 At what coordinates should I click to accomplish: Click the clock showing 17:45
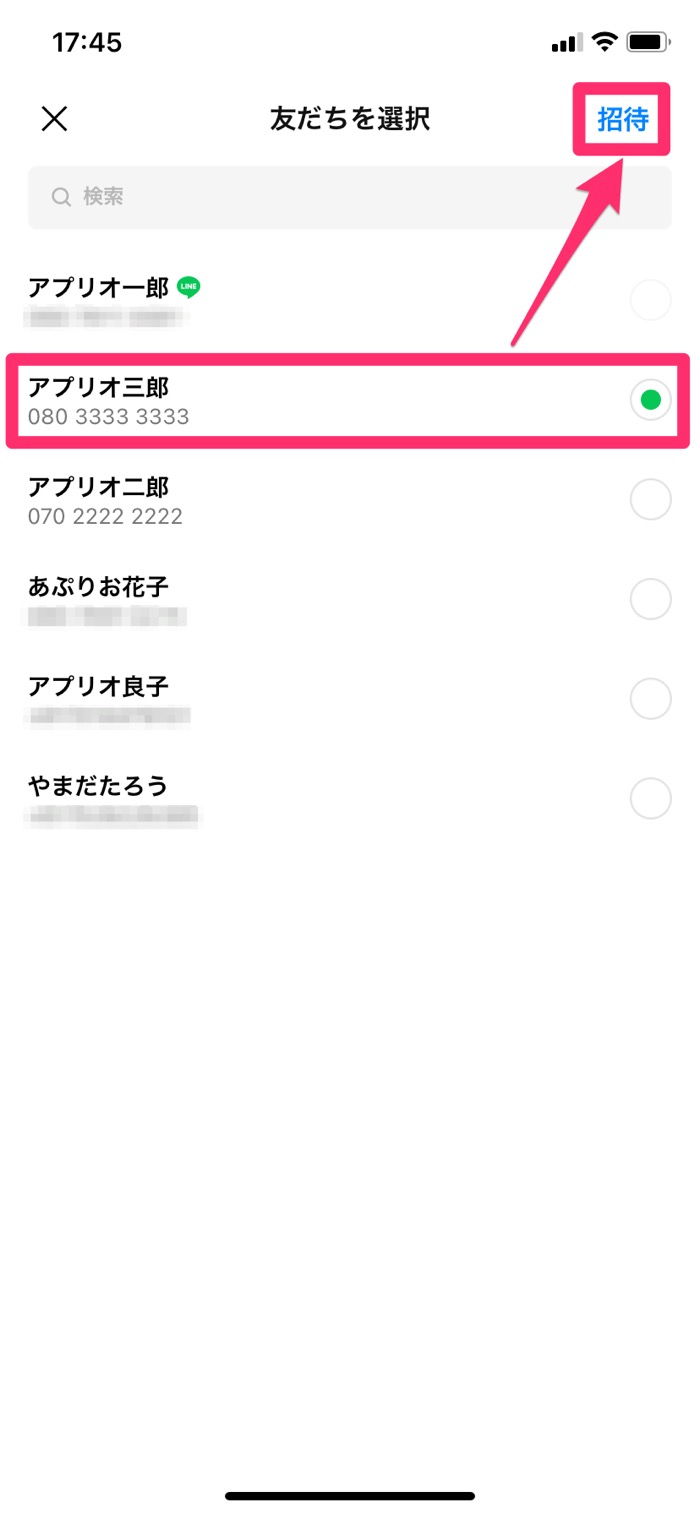point(85,42)
